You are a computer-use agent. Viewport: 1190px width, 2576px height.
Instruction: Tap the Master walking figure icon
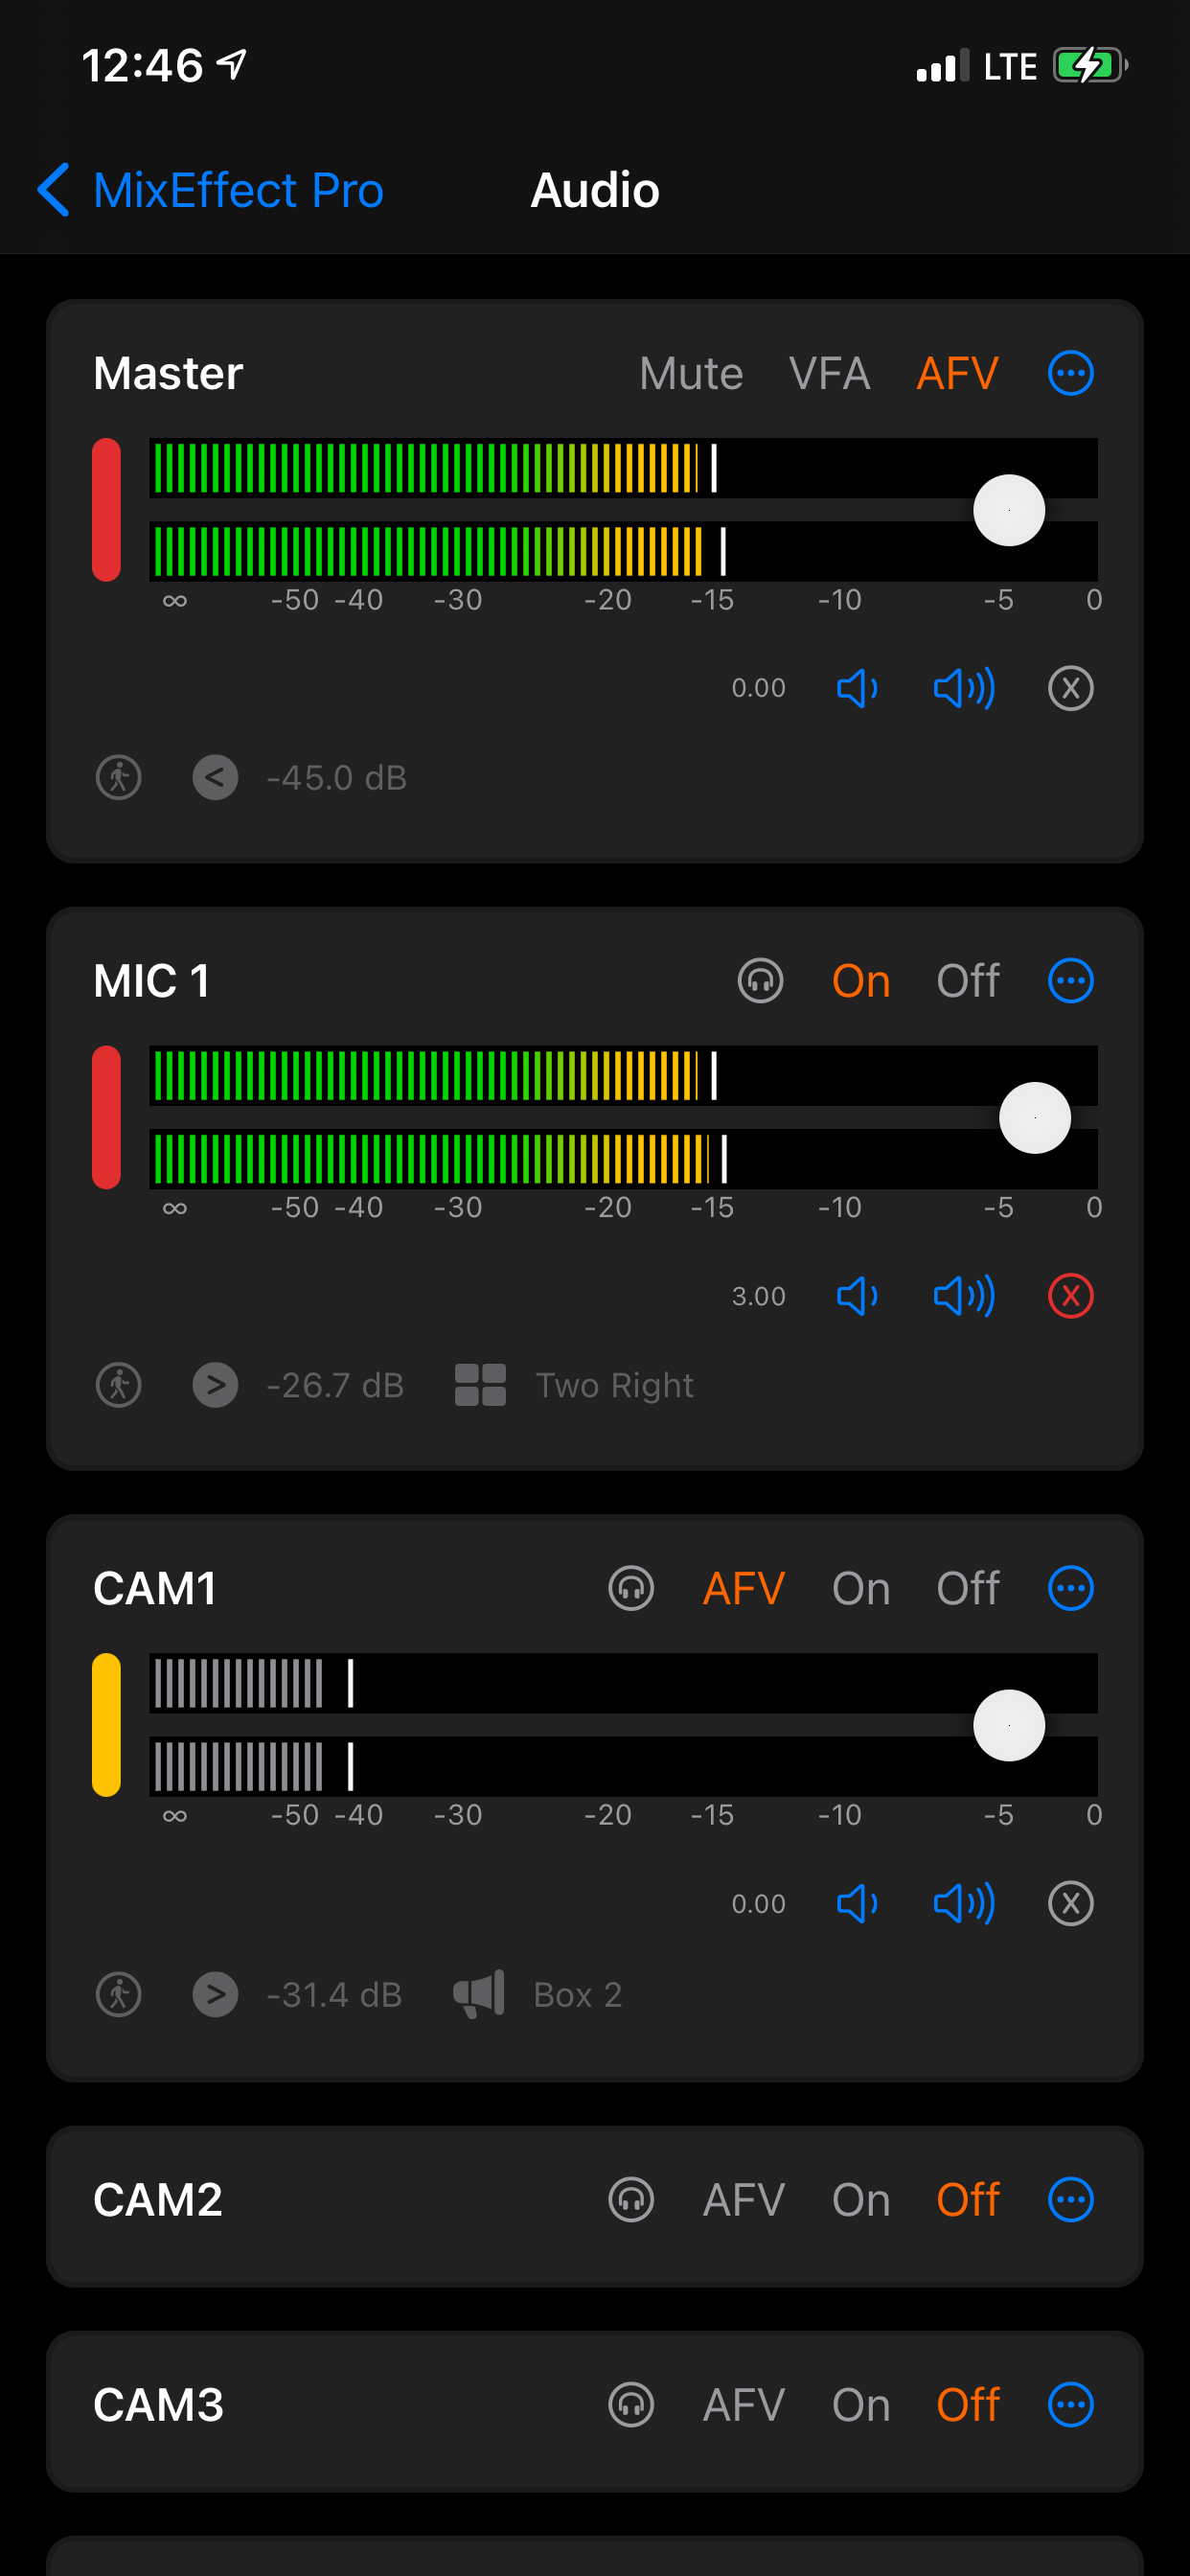tap(119, 778)
